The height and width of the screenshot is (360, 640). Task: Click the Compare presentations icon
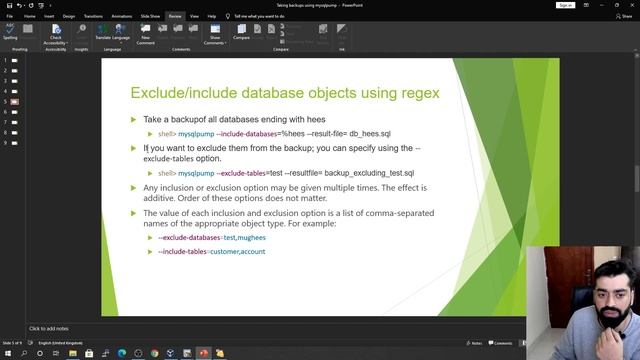click(241, 32)
